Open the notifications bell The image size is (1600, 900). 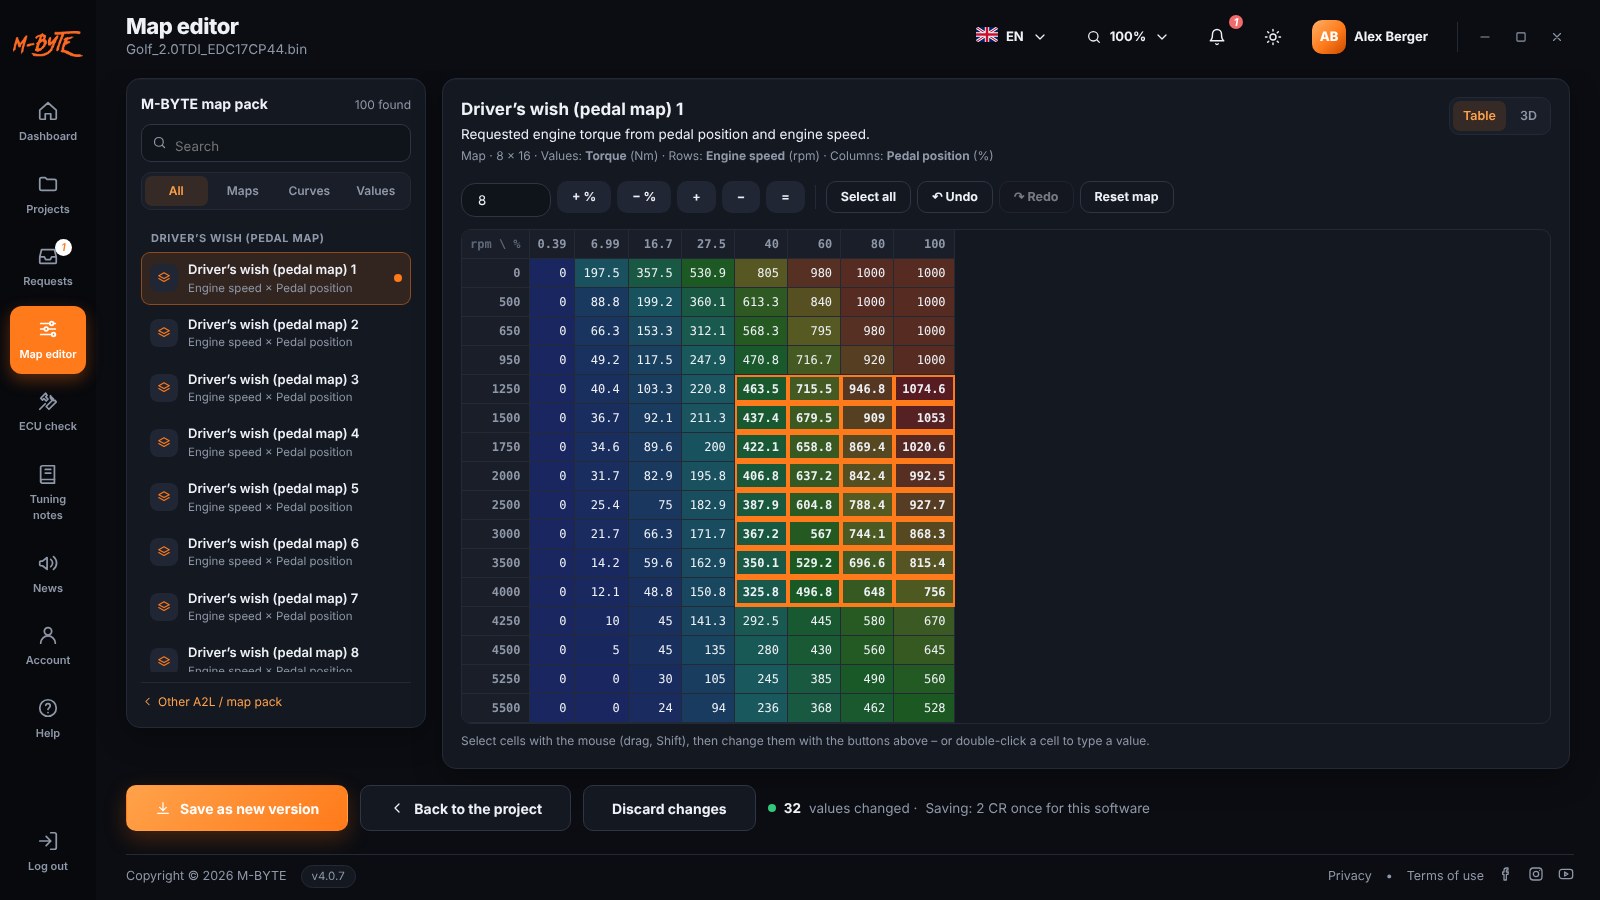click(1217, 37)
